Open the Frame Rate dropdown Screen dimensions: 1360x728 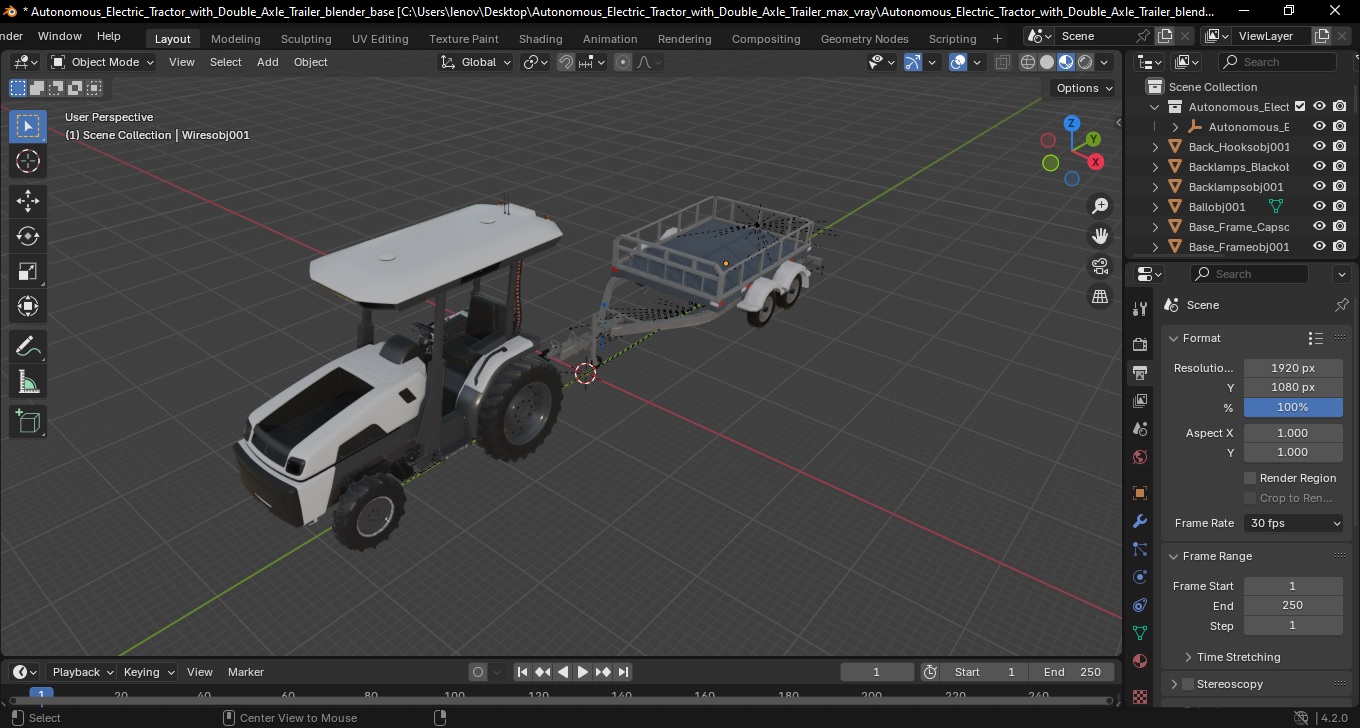pyautogui.click(x=1294, y=523)
